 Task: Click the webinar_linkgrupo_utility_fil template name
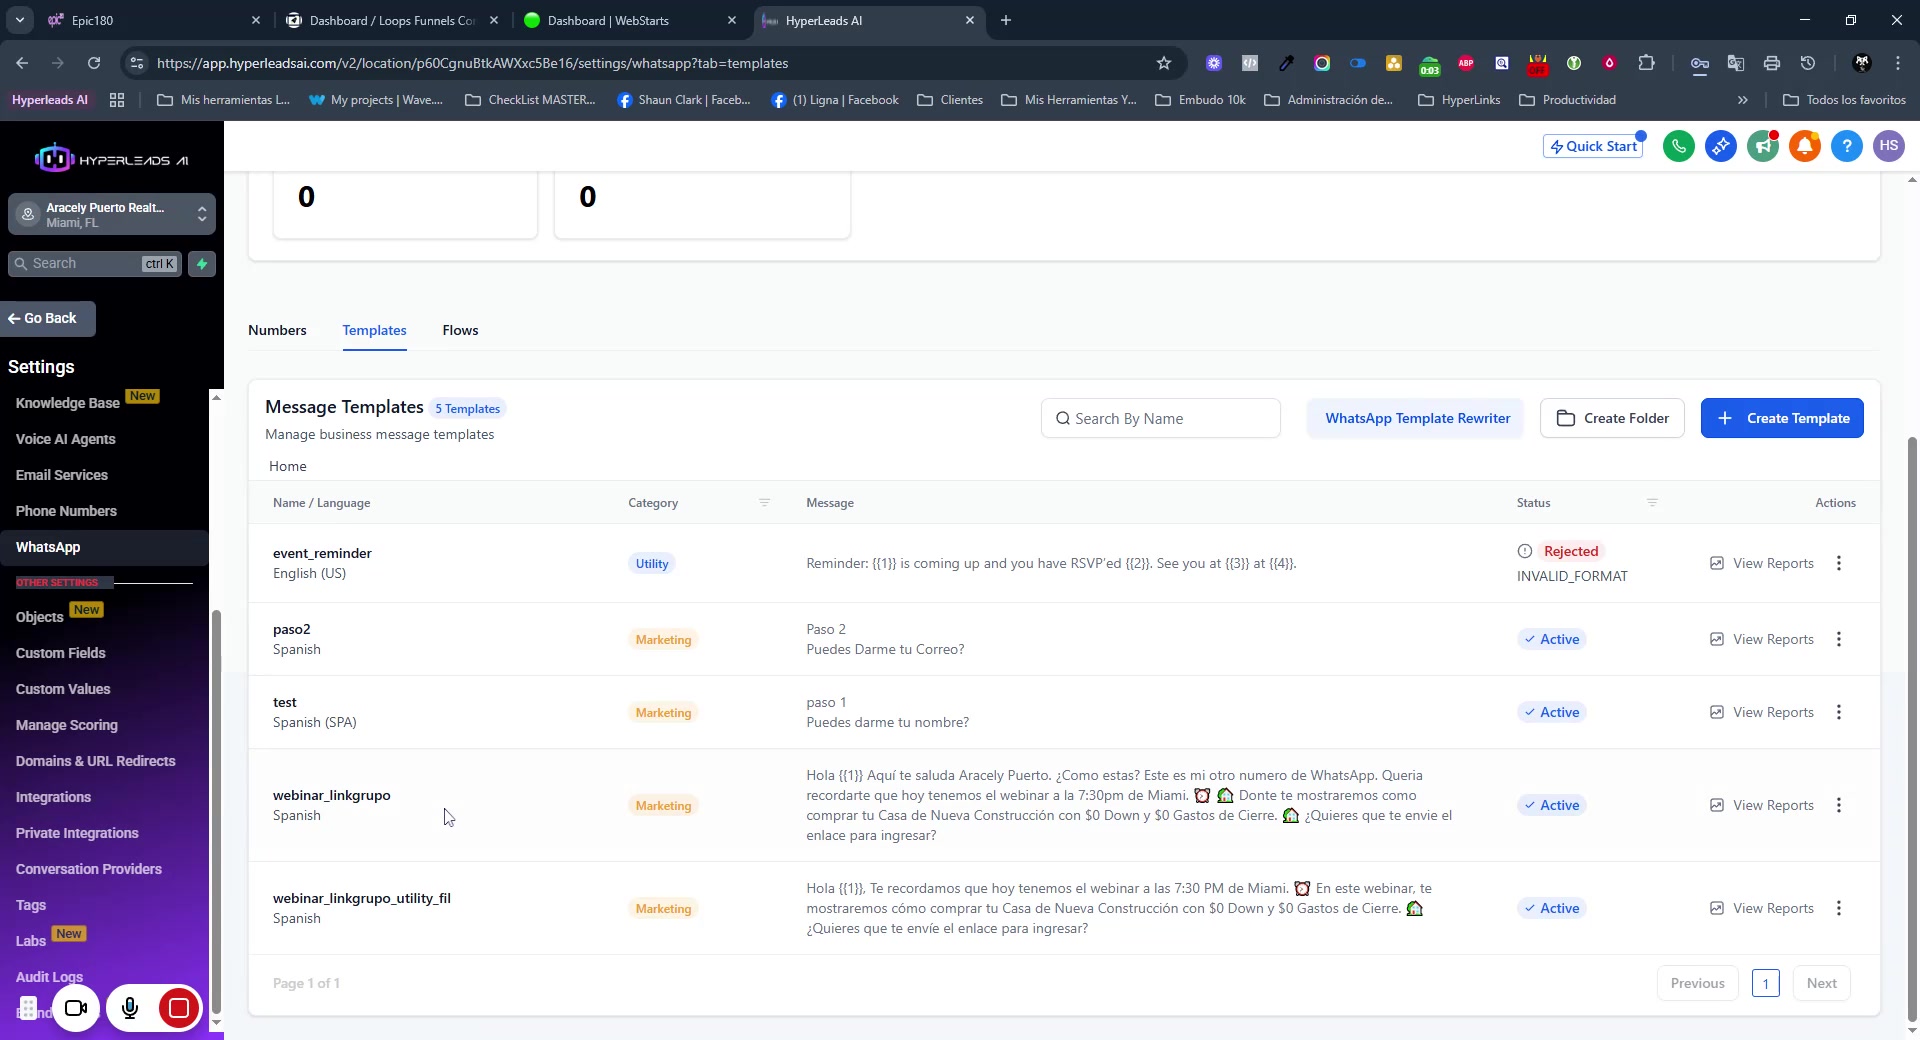361,898
